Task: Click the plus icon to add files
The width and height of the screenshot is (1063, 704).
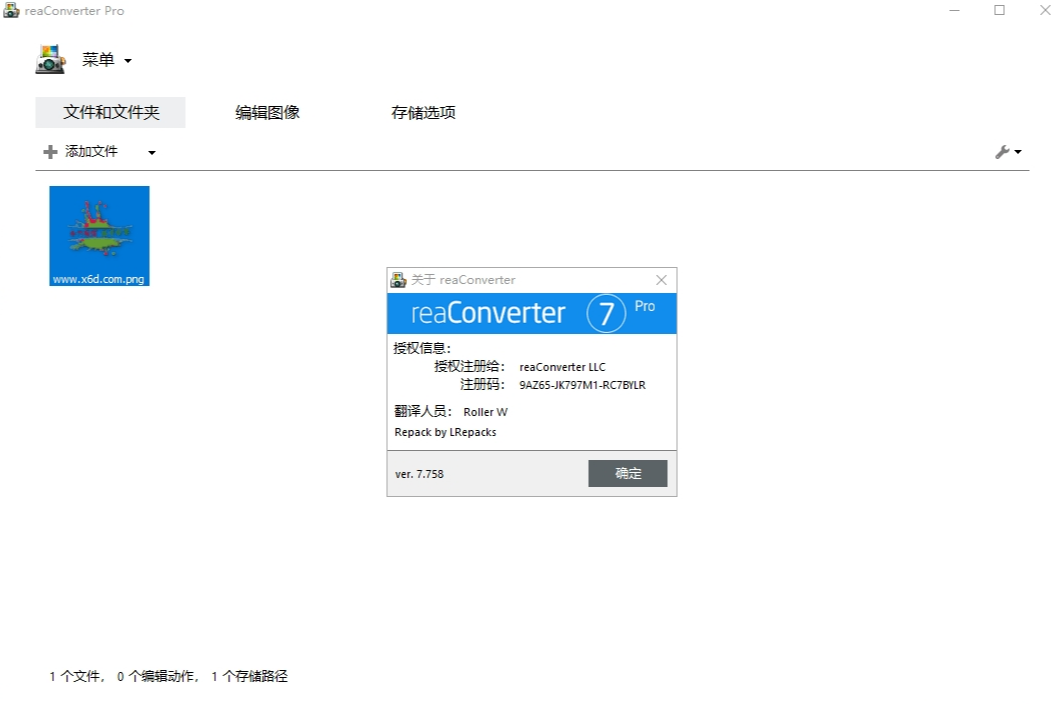Action: click(50, 152)
